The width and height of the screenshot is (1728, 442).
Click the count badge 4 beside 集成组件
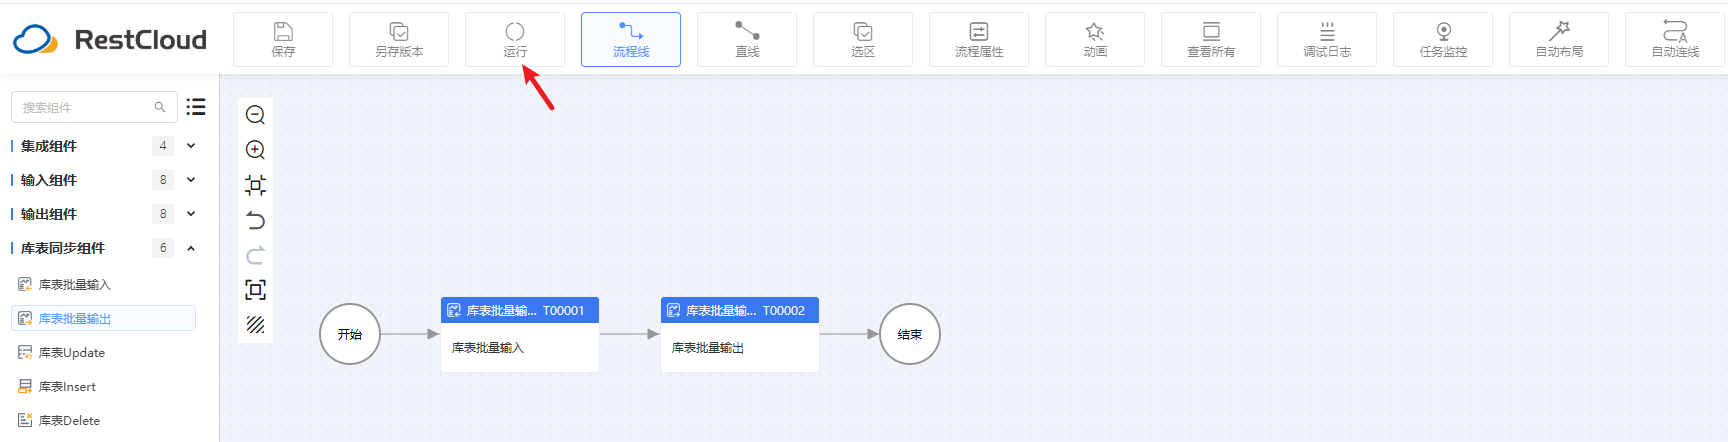[x=163, y=146]
